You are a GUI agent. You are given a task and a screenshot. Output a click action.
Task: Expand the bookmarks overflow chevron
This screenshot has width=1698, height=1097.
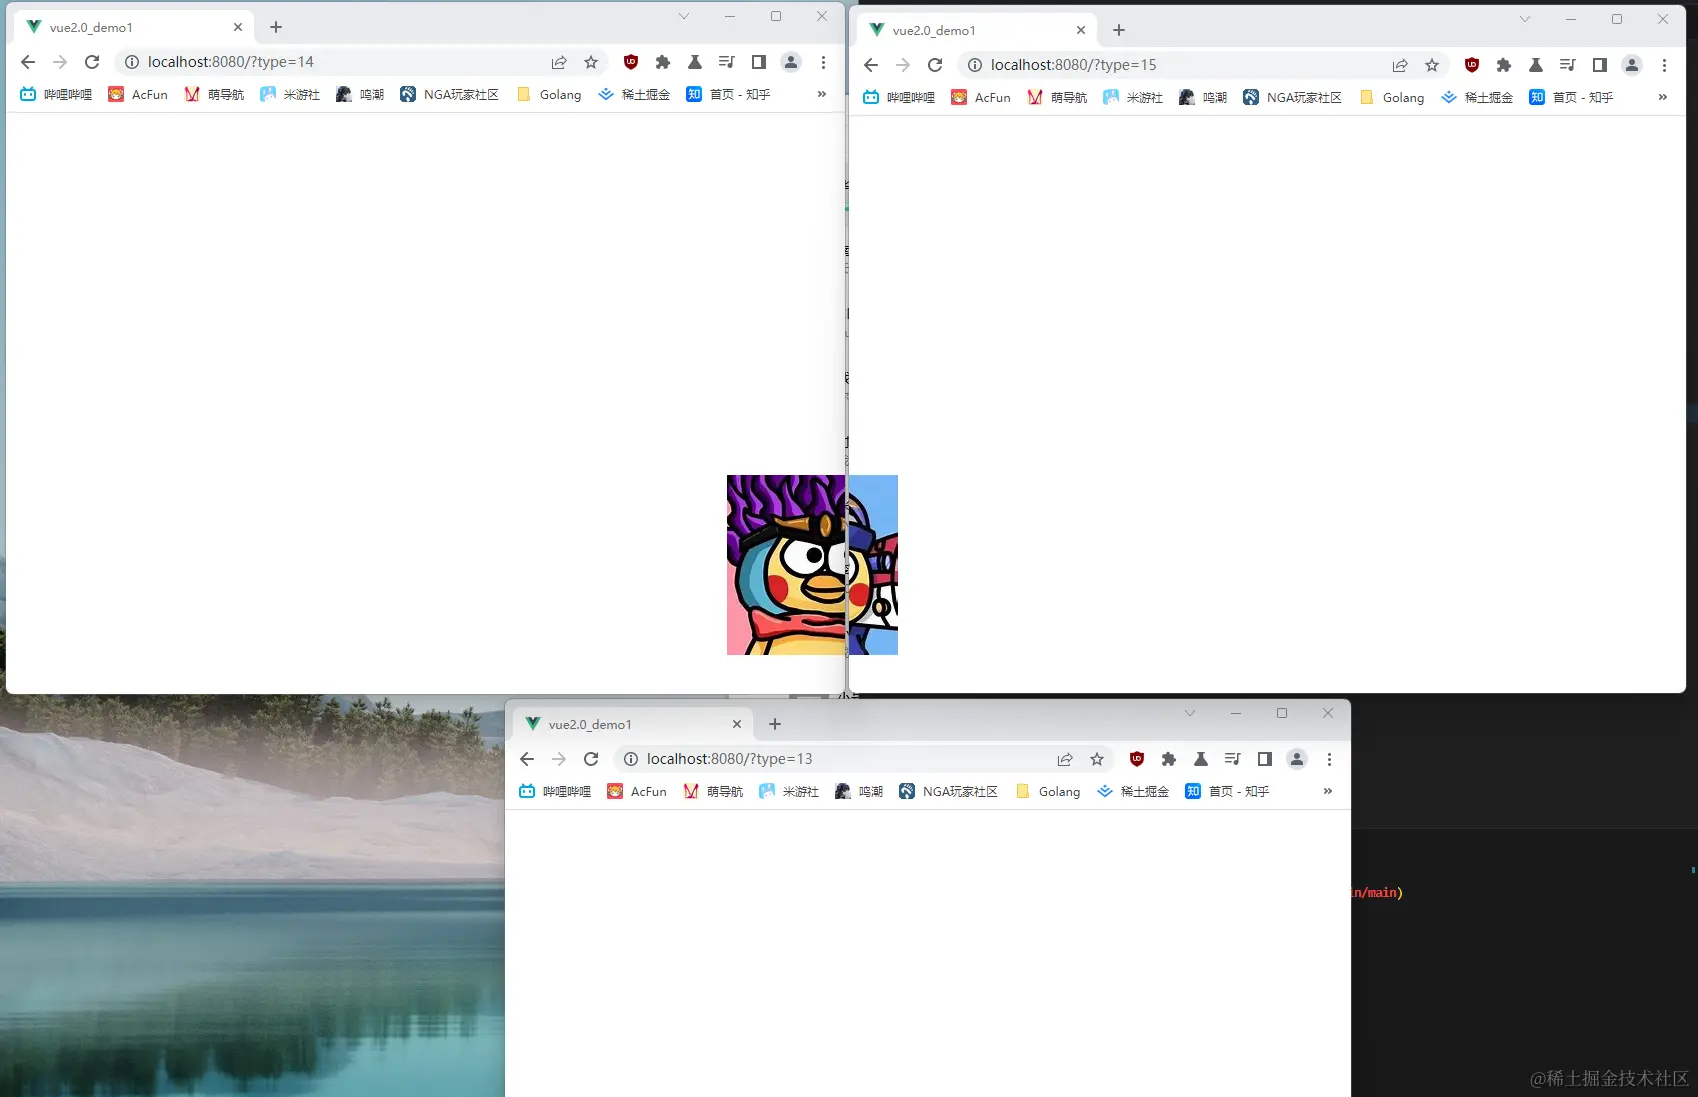tap(822, 94)
